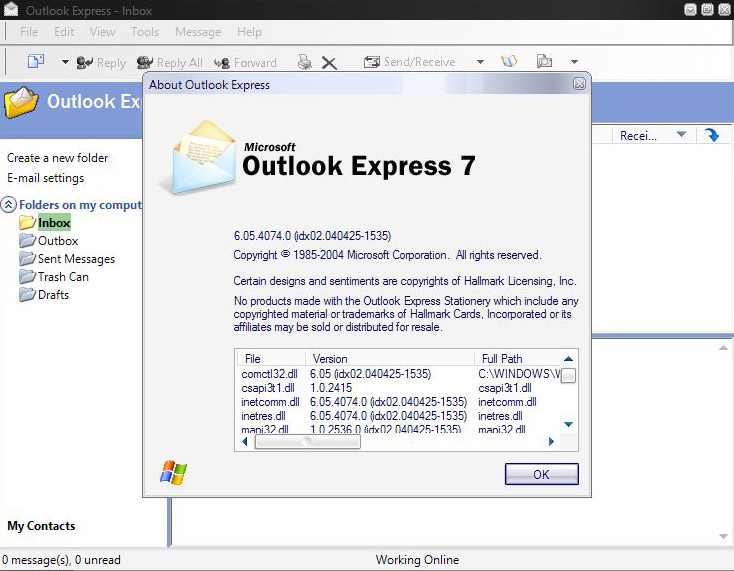Click the My Contacts header
734x571 pixels.
pyautogui.click(x=41, y=526)
